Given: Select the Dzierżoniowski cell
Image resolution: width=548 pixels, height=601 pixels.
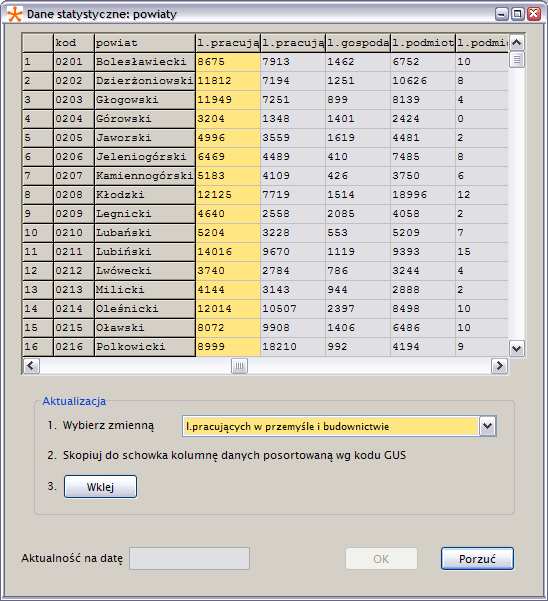Looking at the screenshot, I should tap(145, 81).
